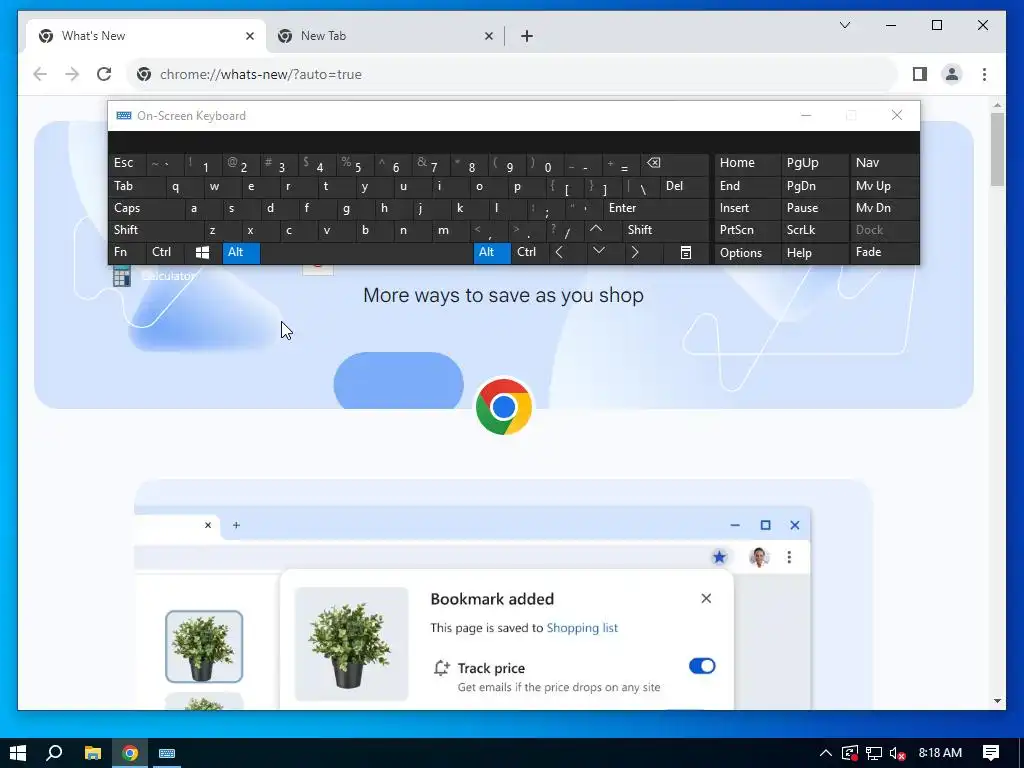The image size is (1024, 768).
Task: Click the Nav key
Action: 884,163
